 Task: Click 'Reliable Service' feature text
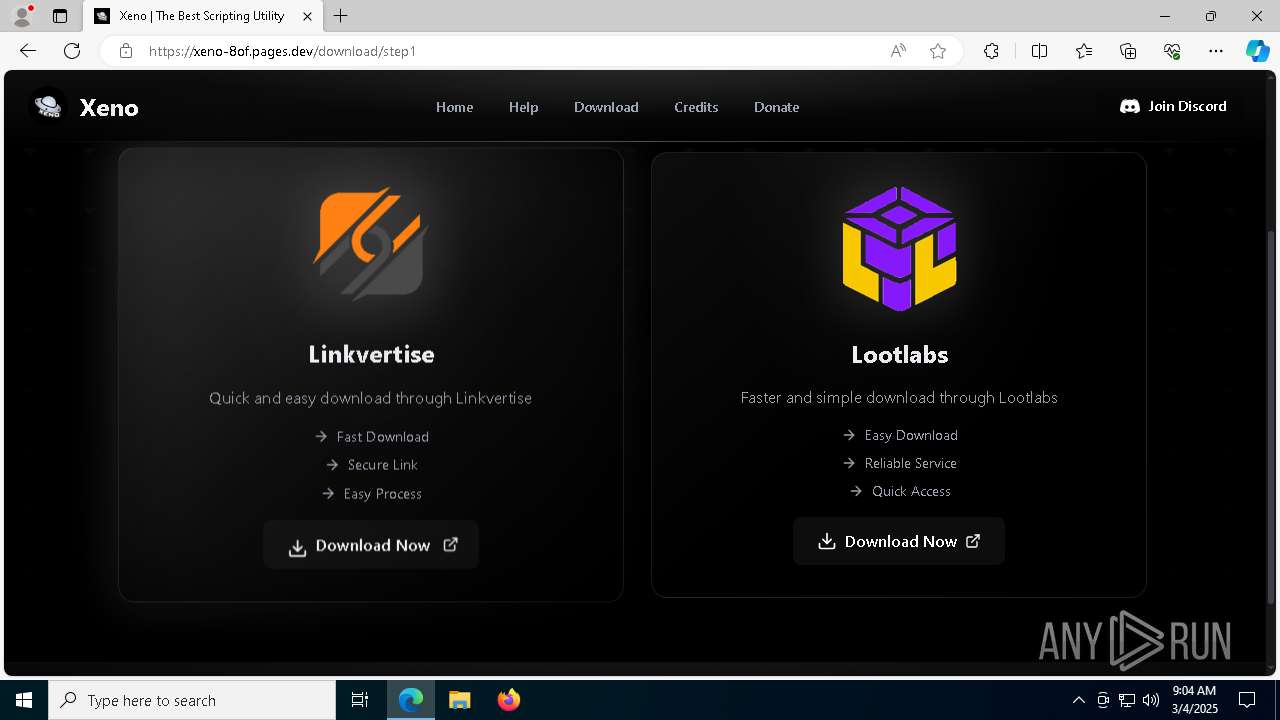[x=911, y=463]
